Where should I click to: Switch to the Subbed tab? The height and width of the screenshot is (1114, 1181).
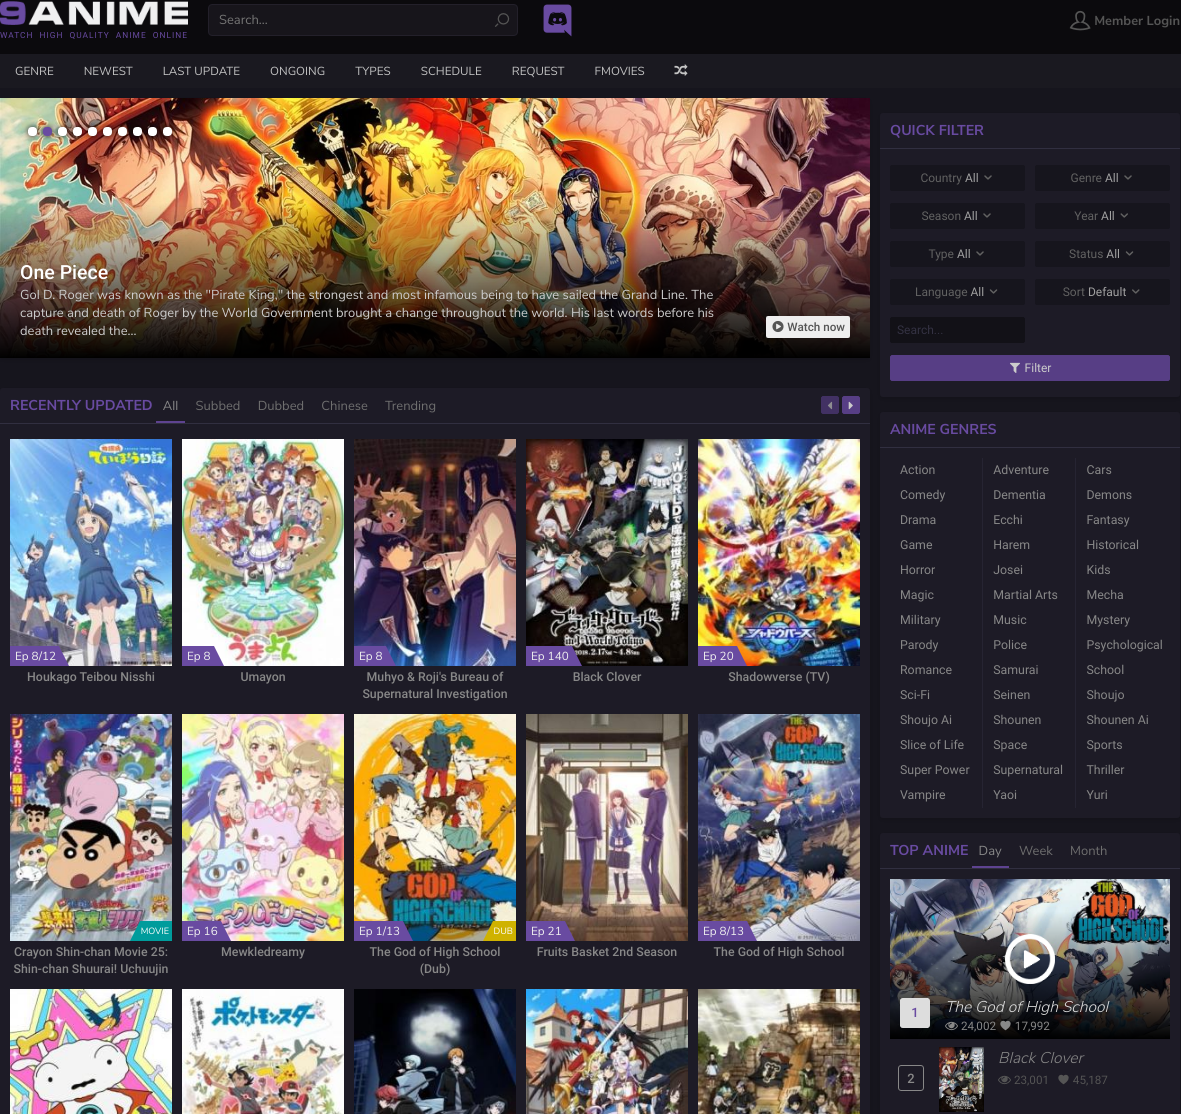(x=218, y=405)
